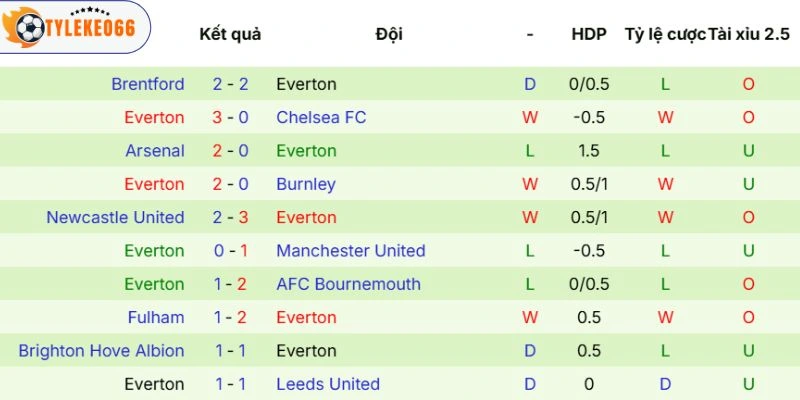Click the 3 - 0 score against Chelsea
The width and height of the screenshot is (800, 400).
point(230,118)
